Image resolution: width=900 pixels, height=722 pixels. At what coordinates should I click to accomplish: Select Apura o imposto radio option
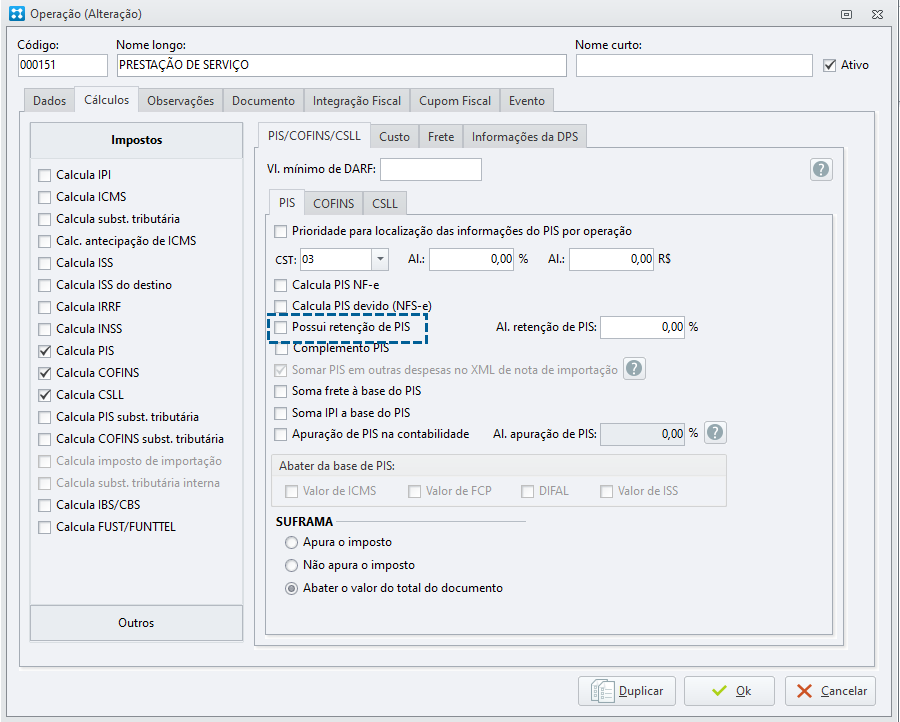(292, 542)
